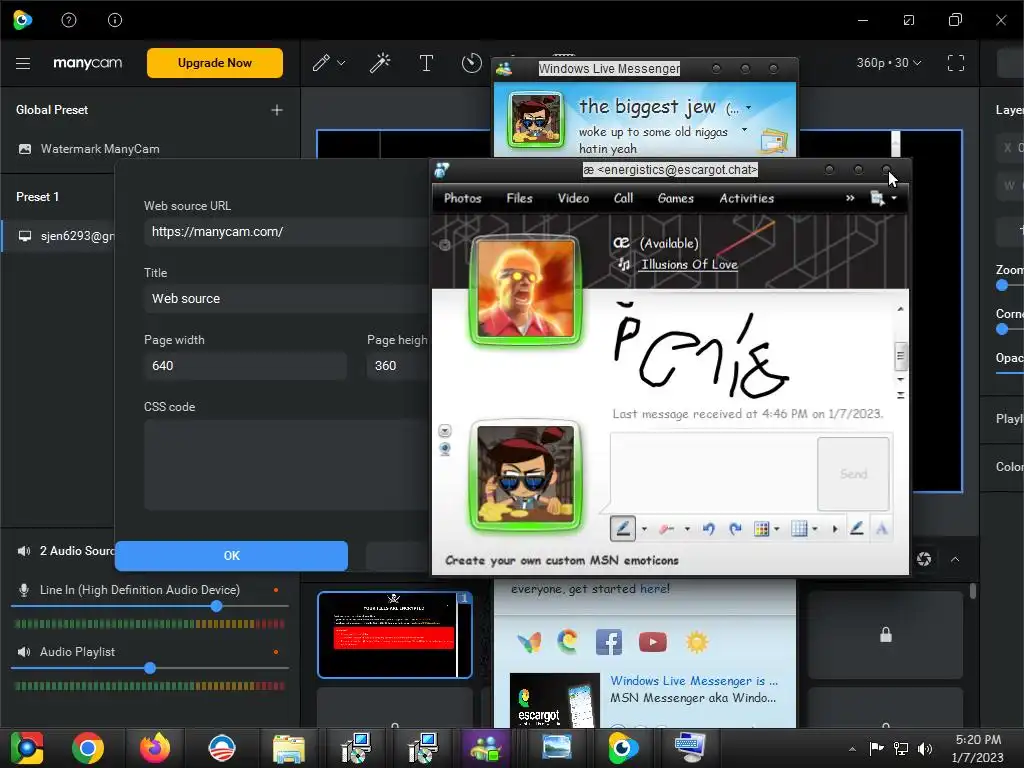Screen dimensions: 1024x768
Task: Select the ink pen tool in chat toolbar
Action: point(623,528)
